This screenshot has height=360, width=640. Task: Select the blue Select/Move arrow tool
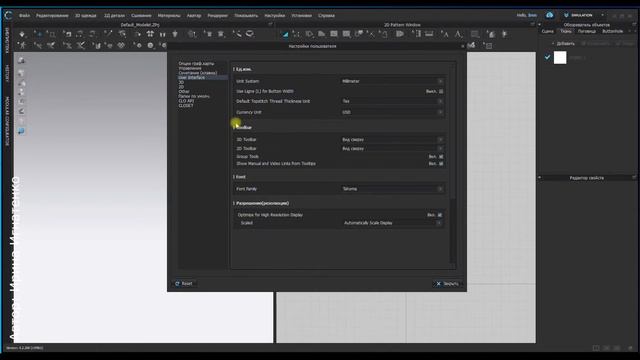pyautogui.click(x=38, y=34)
